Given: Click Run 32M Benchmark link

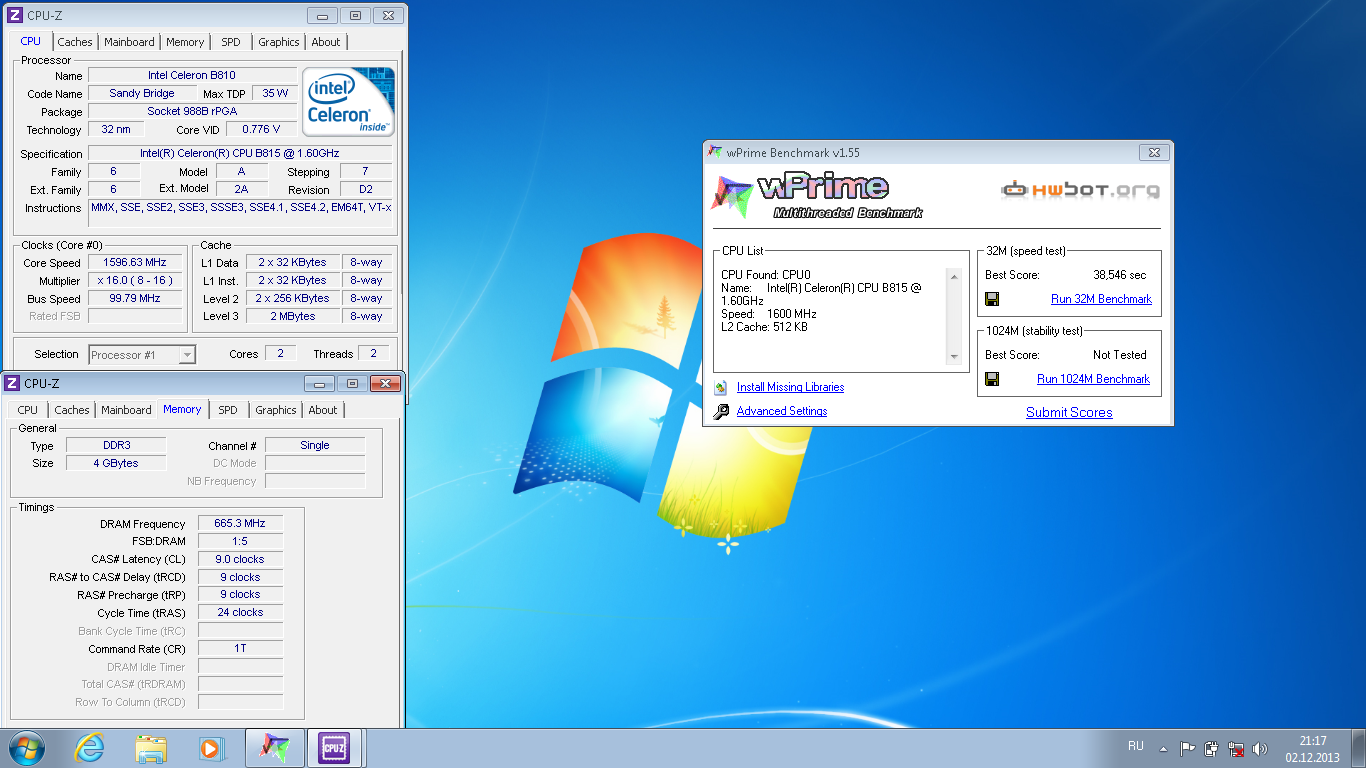Looking at the screenshot, I should pyautogui.click(x=1101, y=299).
